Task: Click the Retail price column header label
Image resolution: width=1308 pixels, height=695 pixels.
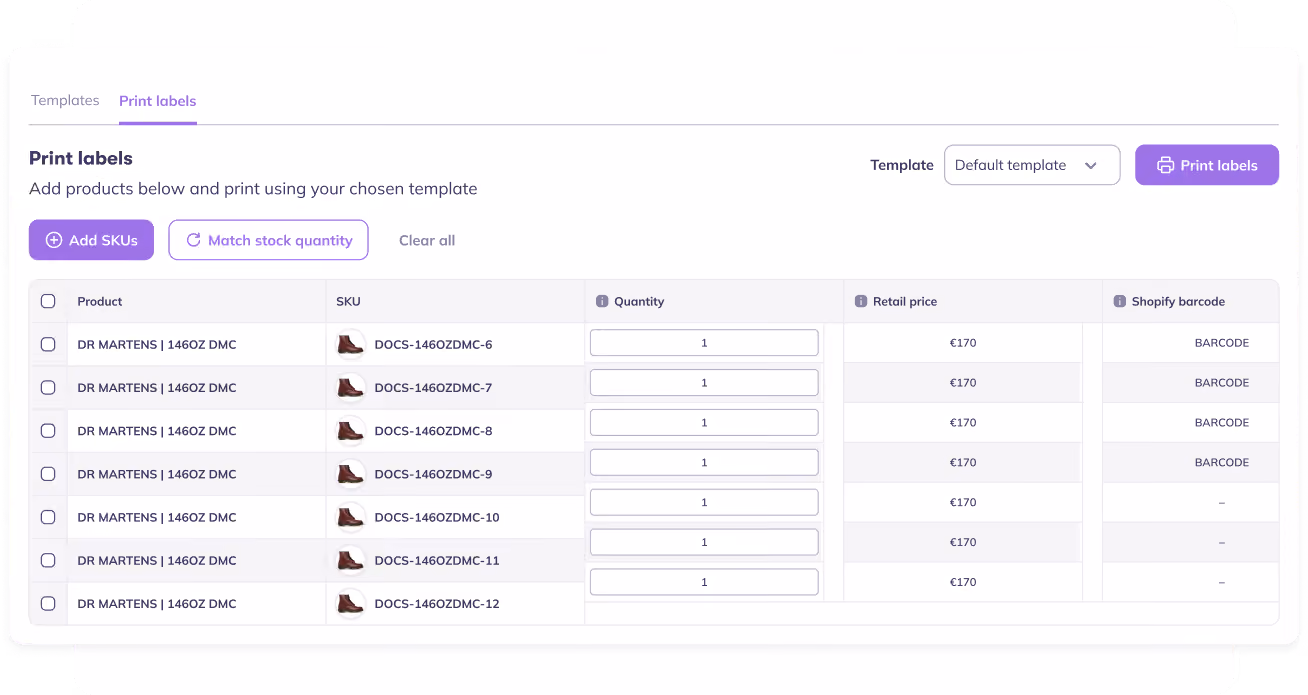Action: (905, 301)
